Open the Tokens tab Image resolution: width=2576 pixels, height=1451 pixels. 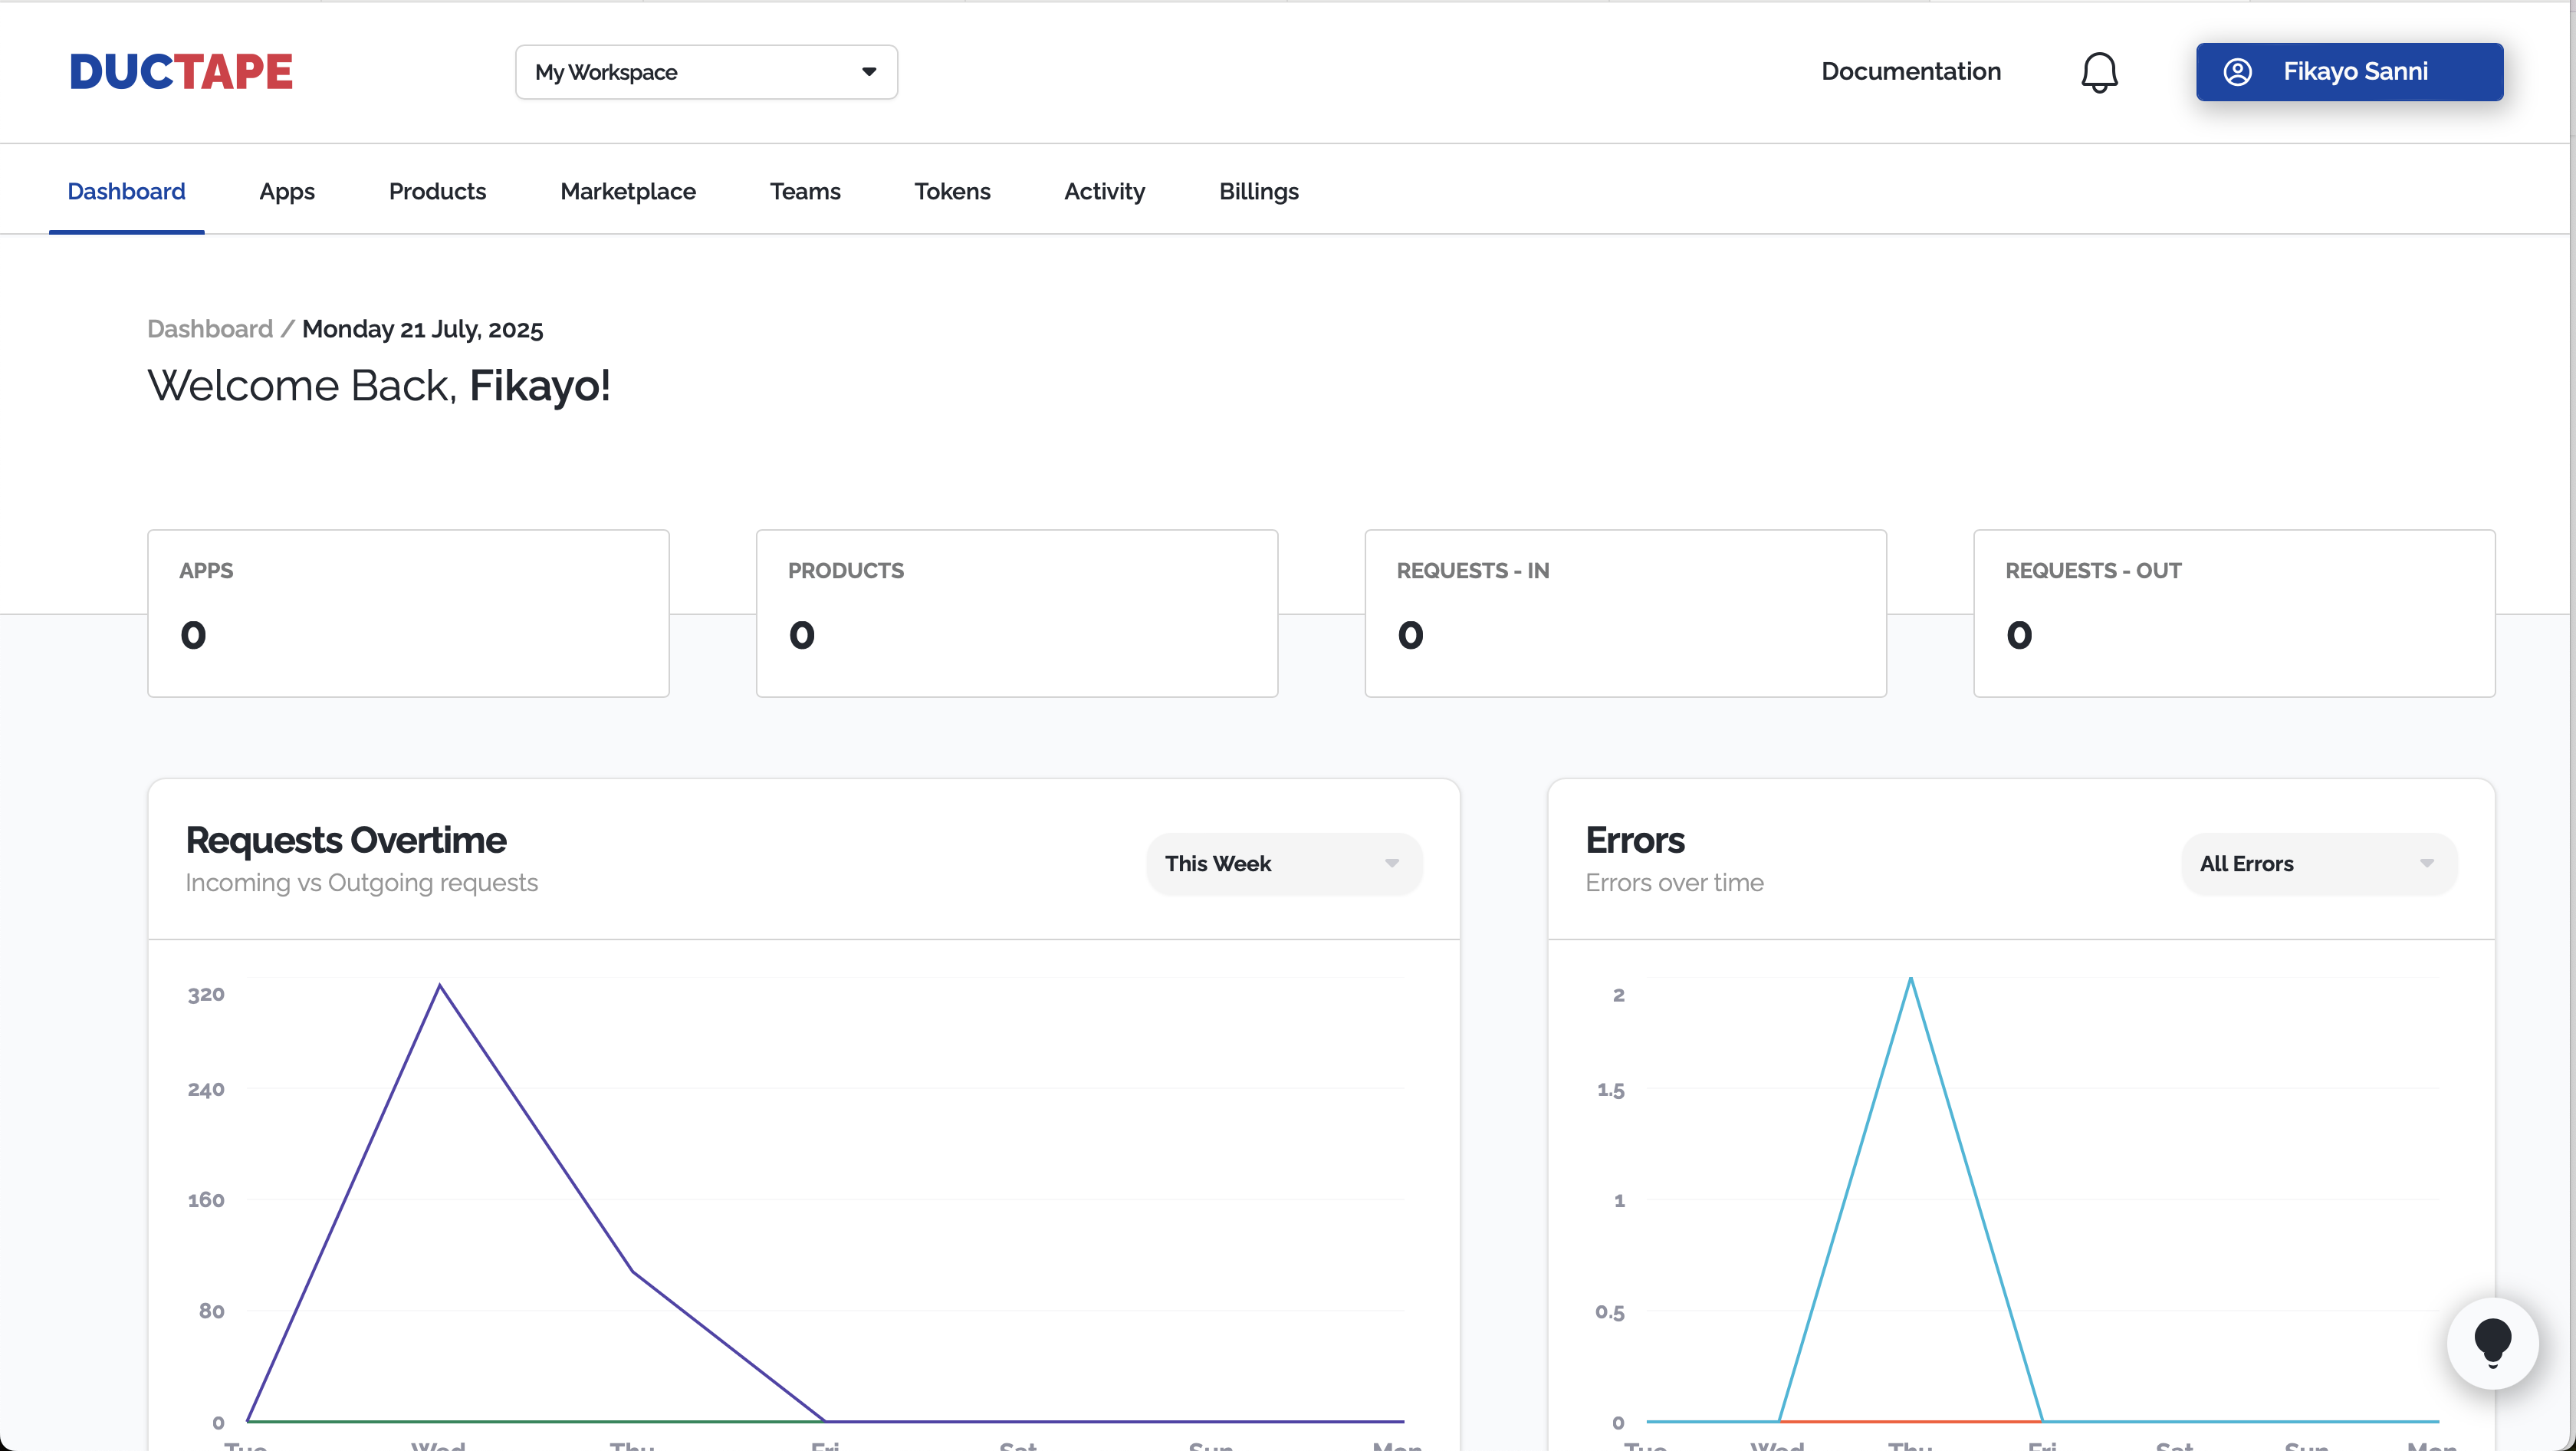click(x=952, y=191)
